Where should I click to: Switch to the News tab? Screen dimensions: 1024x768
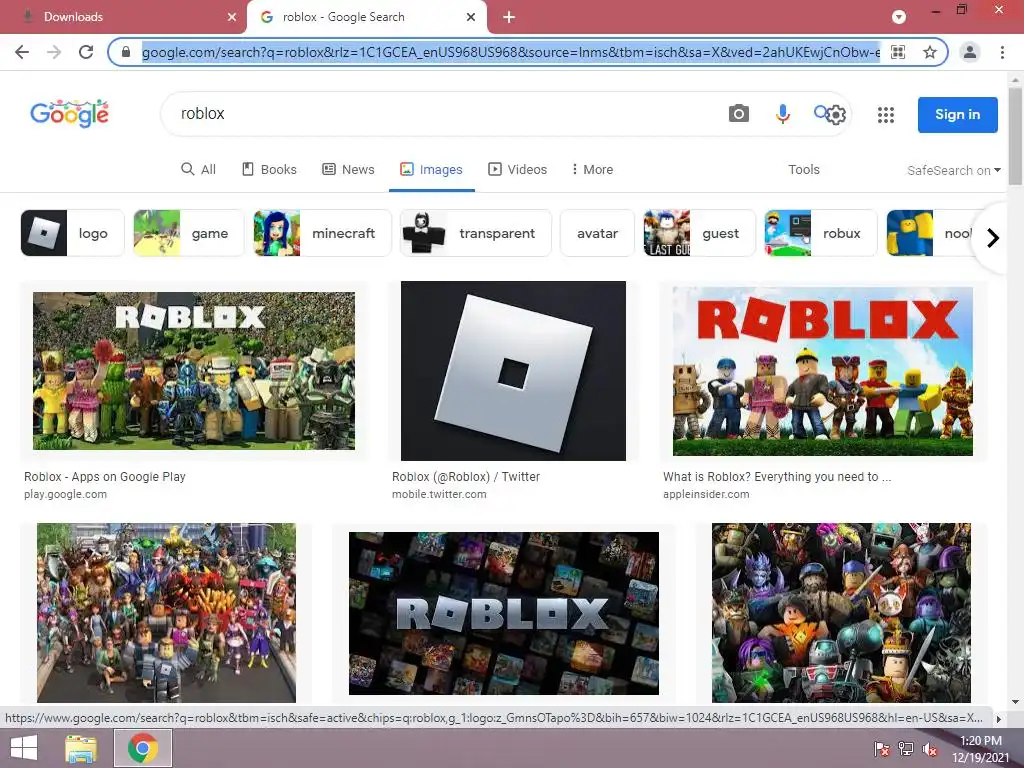click(348, 169)
